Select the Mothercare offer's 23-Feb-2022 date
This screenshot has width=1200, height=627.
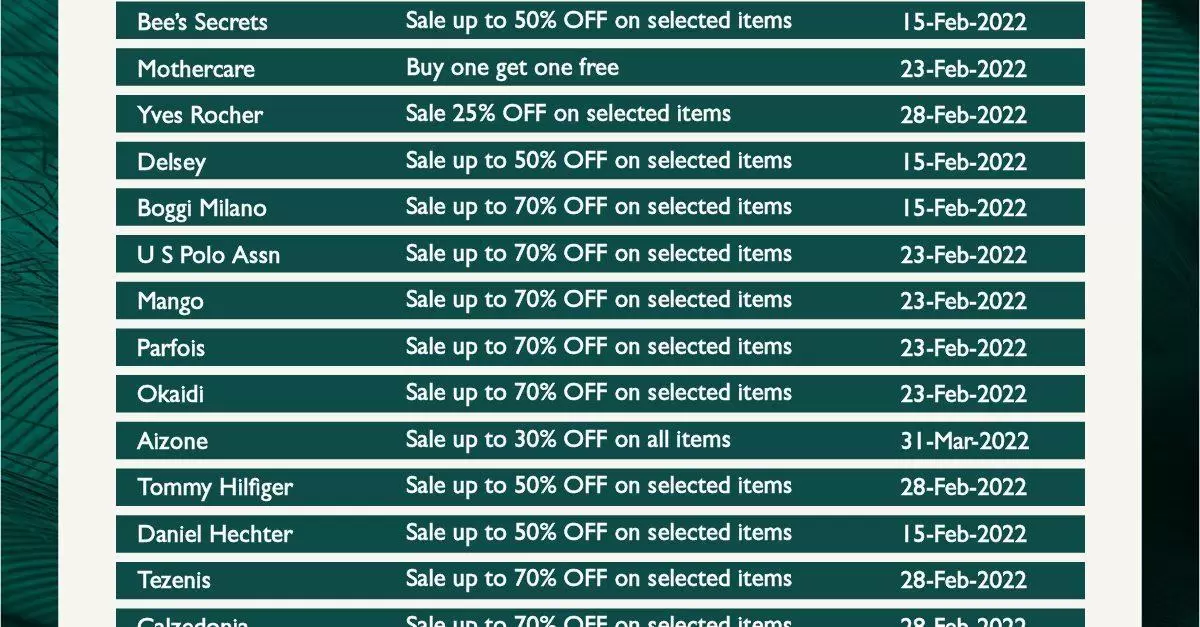pos(964,69)
